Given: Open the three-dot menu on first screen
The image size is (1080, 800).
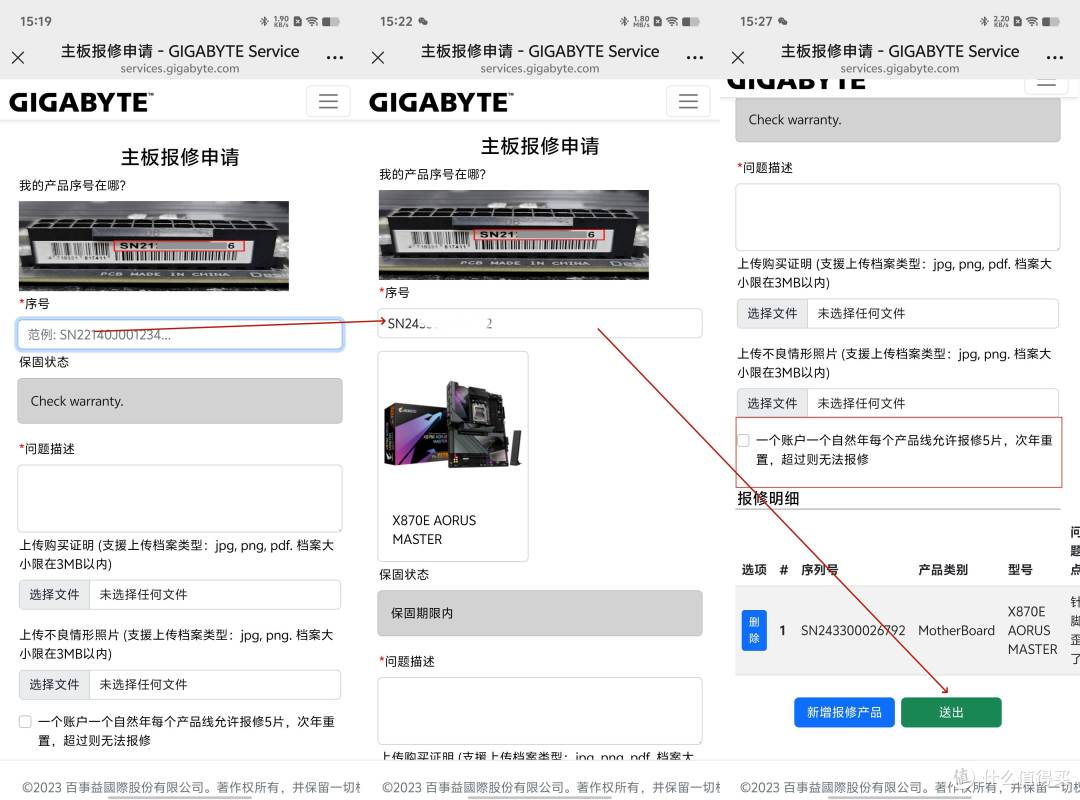Looking at the screenshot, I should click(x=335, y=58).
